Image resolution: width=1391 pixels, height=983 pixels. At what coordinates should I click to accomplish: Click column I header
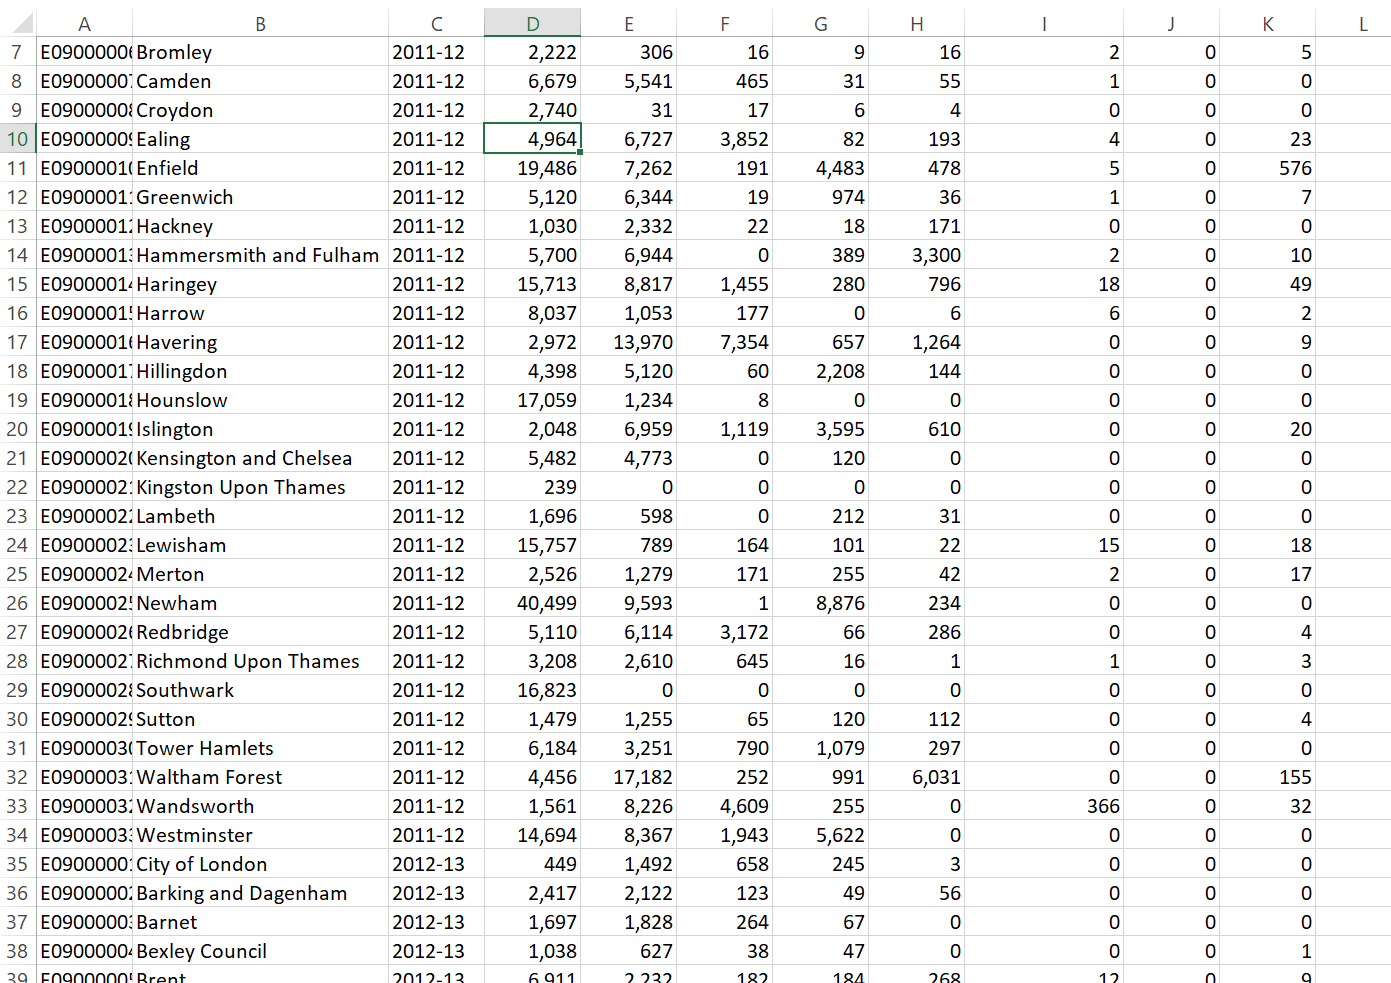tap(1044, 23)
